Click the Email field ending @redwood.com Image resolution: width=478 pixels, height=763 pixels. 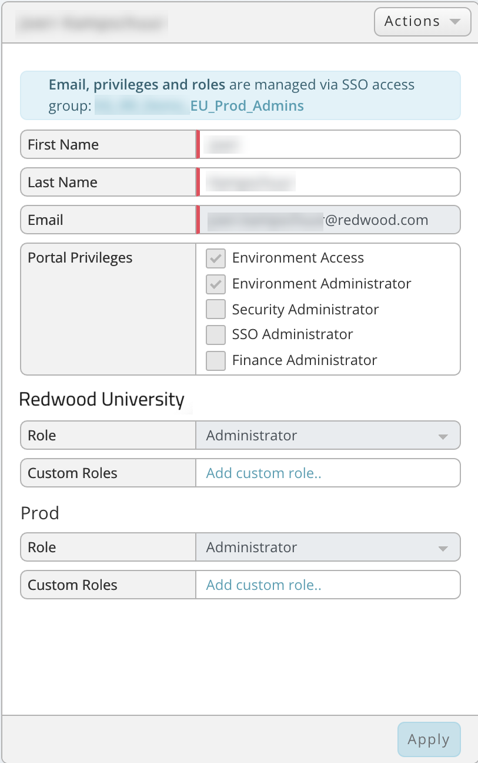pyautogui.click(x=330, y=220)
